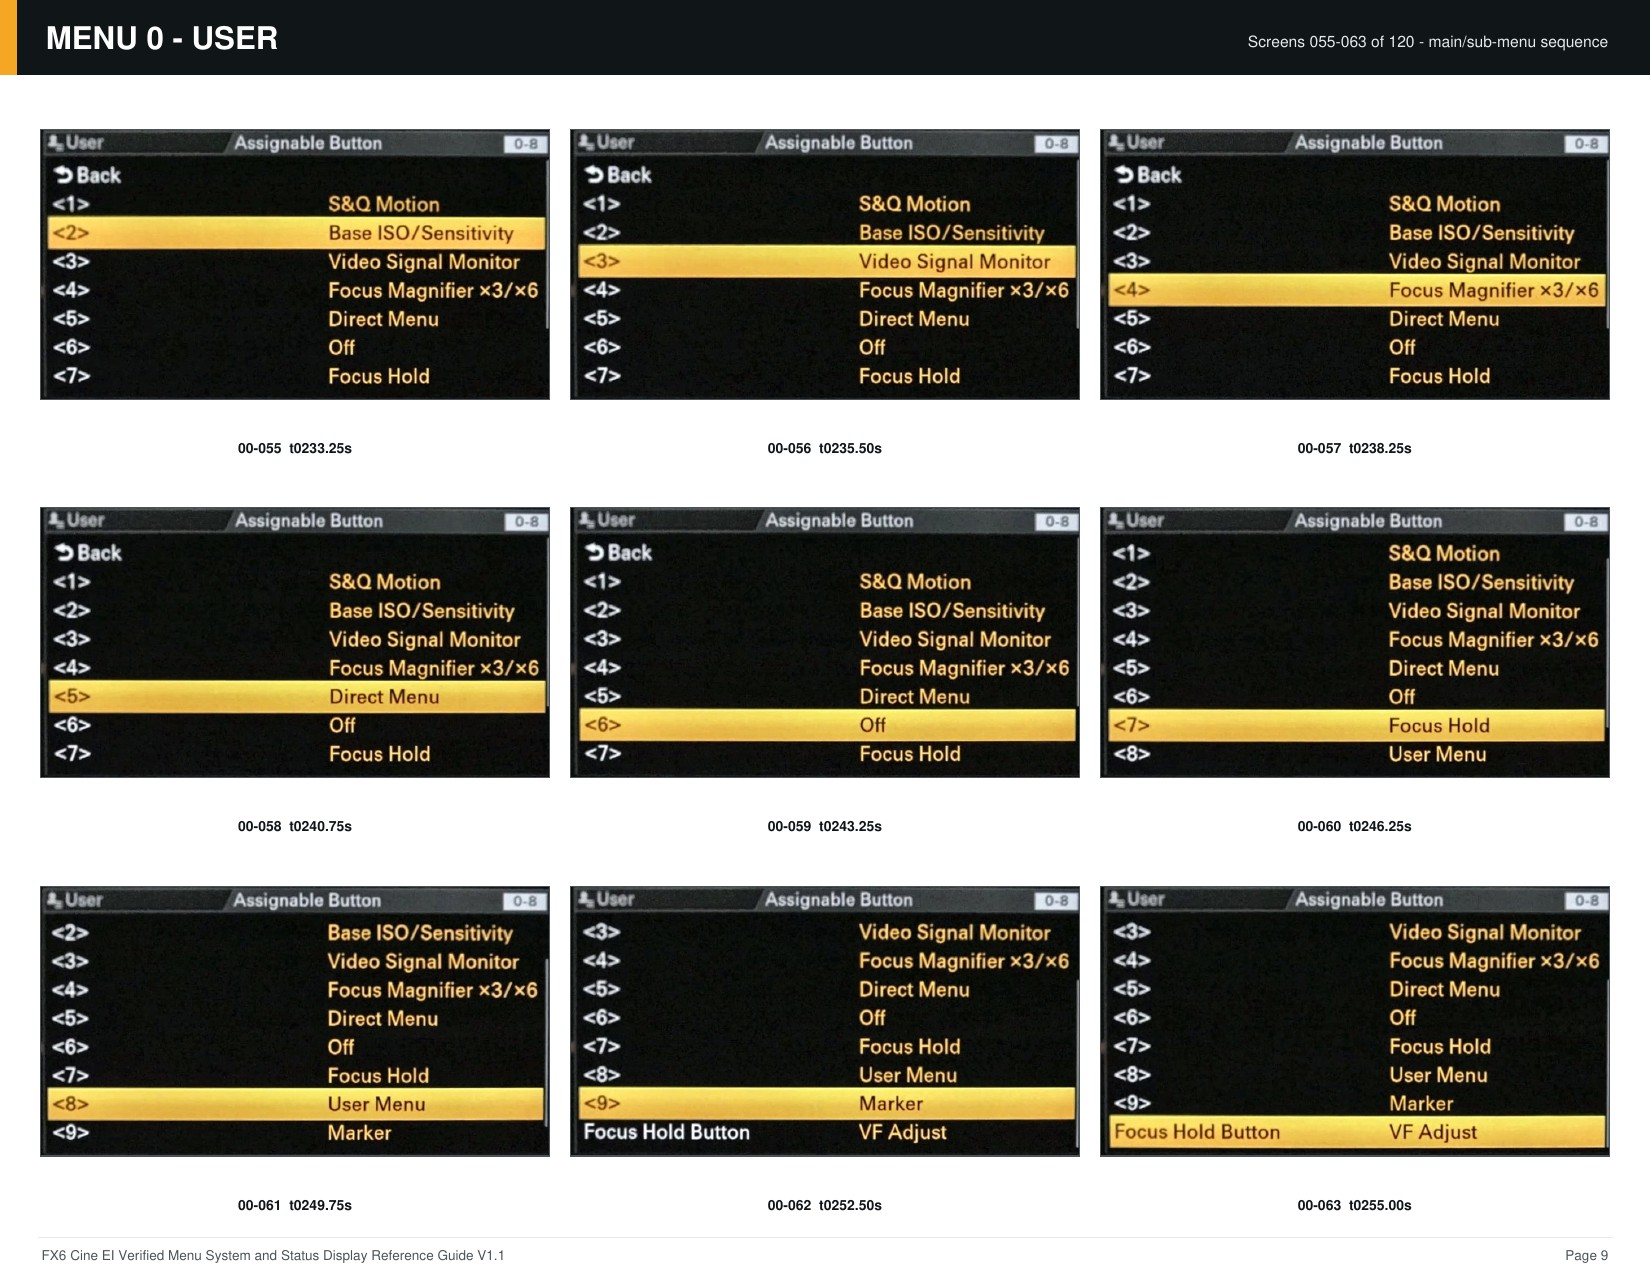Select highlighted Focus Hold row in screen 00-060
The image size is (1650, 1275).
(x=1356, y=726)
